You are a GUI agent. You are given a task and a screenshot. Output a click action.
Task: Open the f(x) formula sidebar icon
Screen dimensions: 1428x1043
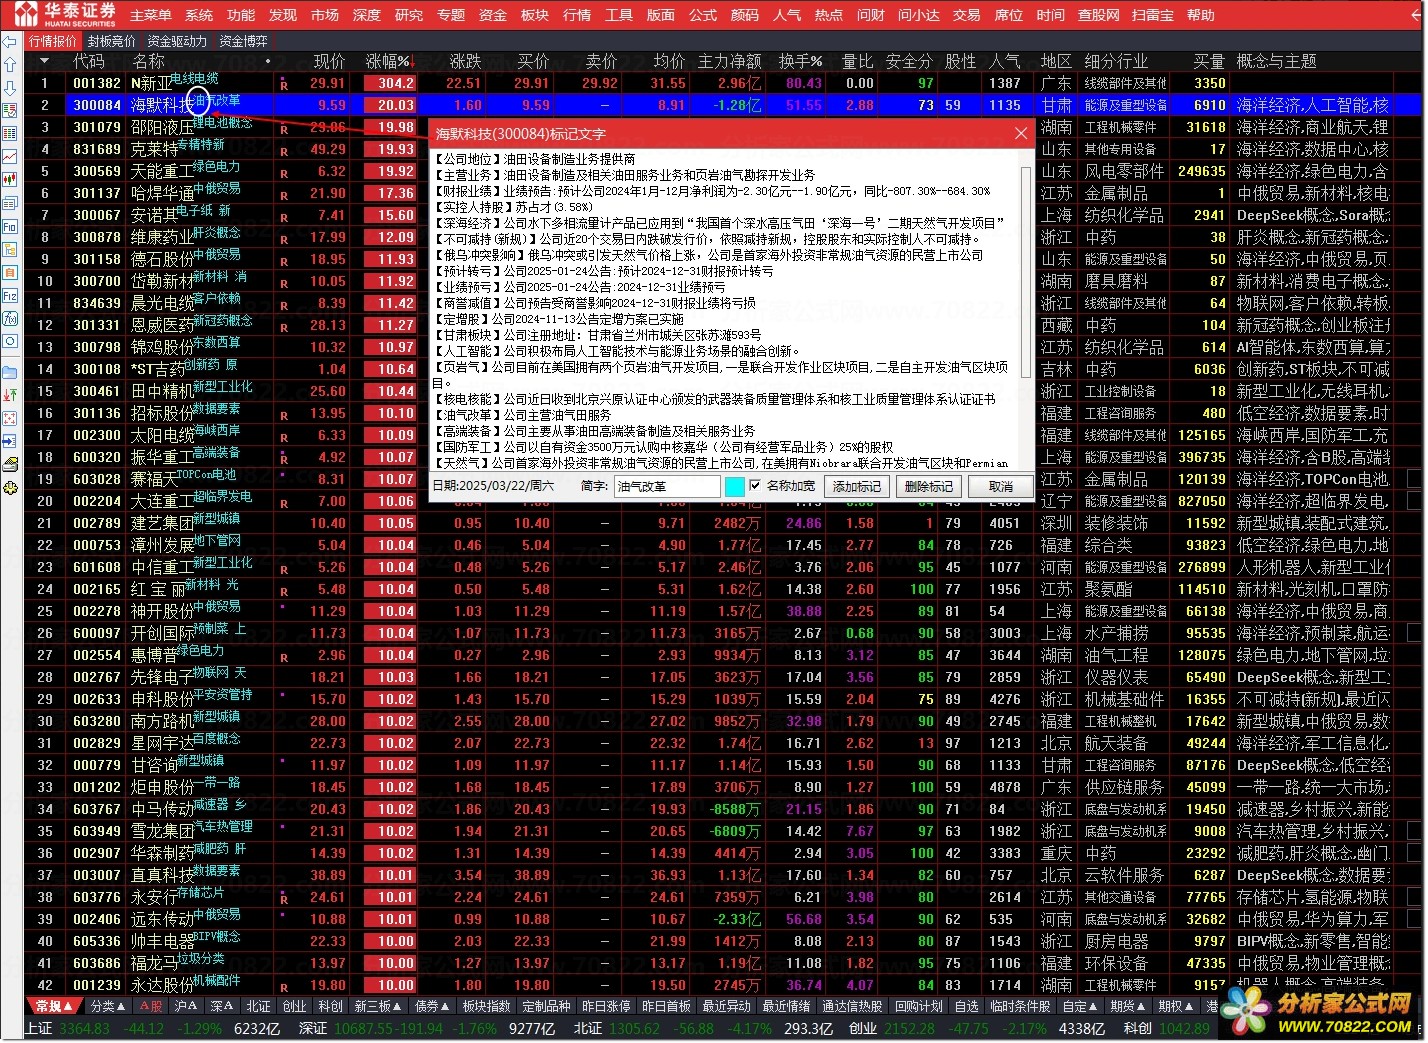(x=10, y=319)
